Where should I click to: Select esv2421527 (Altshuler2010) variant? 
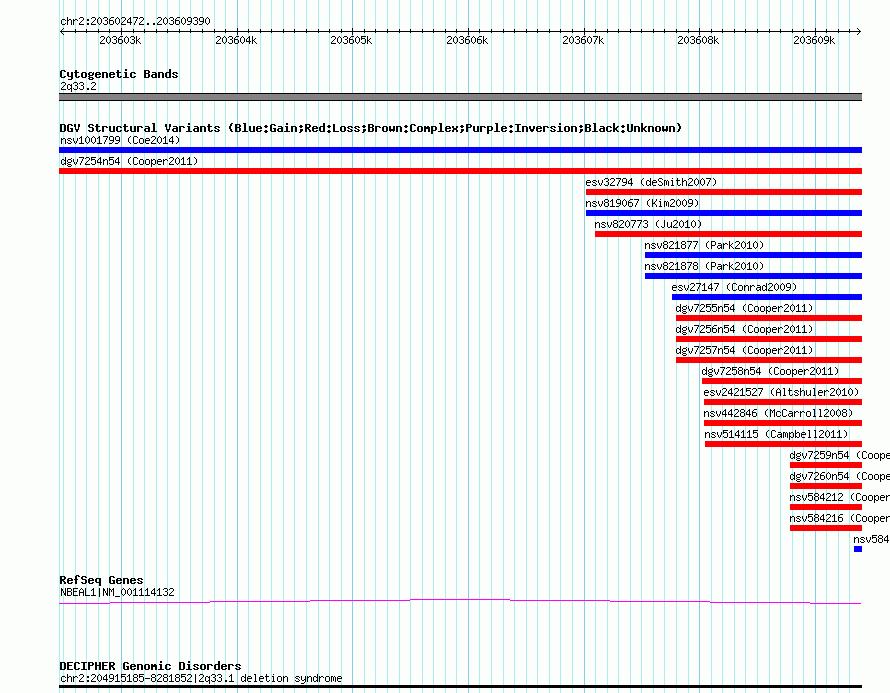coord(781,392)
